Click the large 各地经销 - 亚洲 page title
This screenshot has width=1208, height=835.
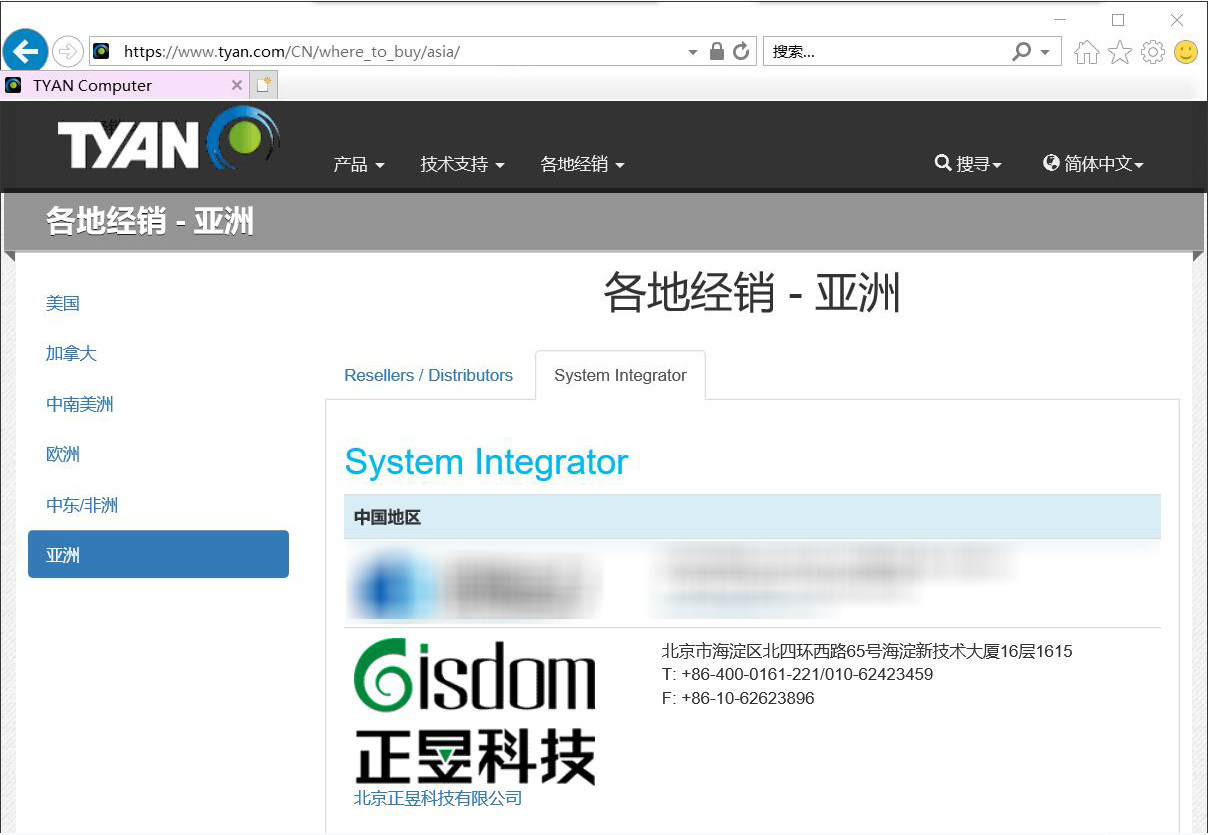[x=752, y=294]
